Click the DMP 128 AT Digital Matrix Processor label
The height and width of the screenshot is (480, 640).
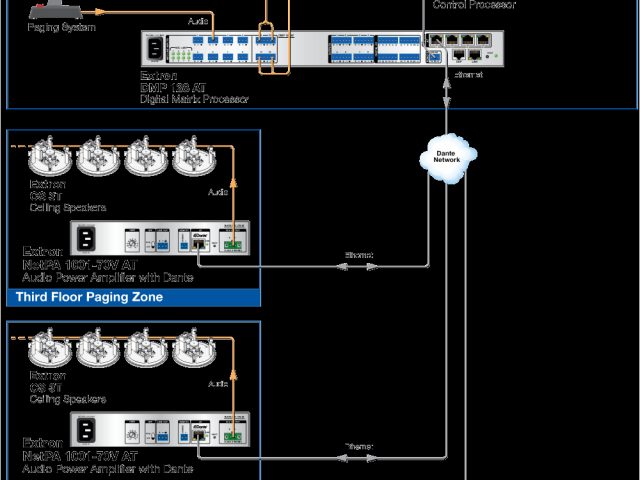click(194, 89)
